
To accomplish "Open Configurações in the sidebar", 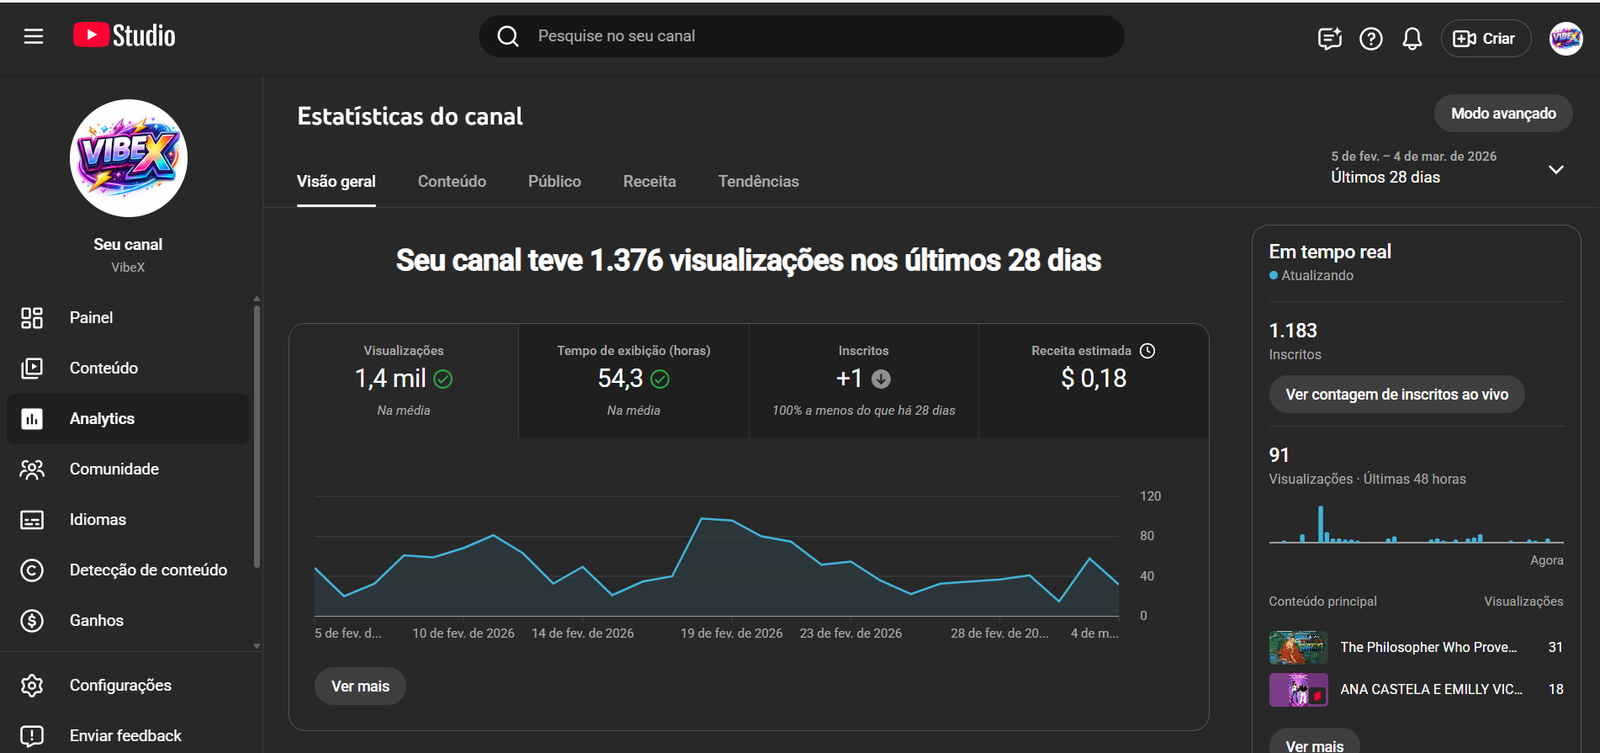I will (x=128, y=685).
